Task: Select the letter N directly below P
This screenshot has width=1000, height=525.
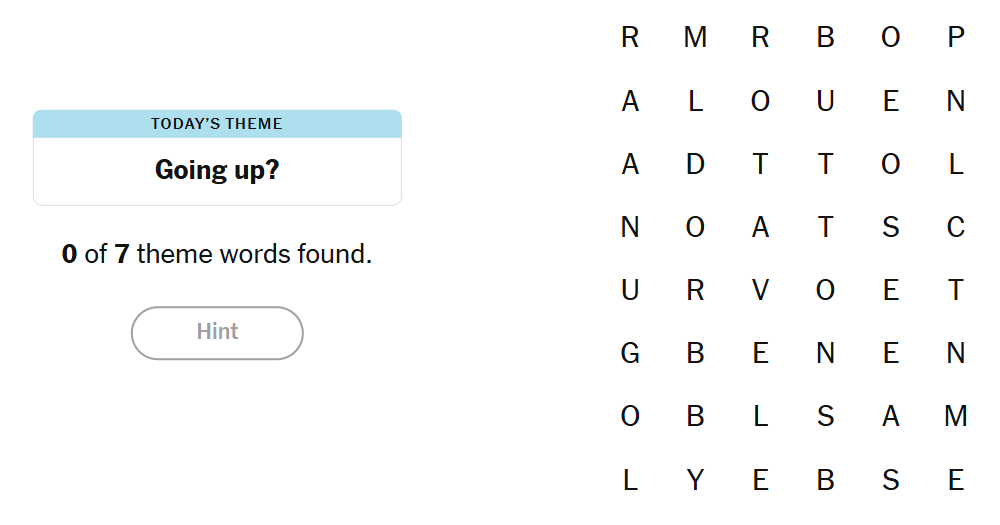Action: pyautogui.click(x=956, y=101)
